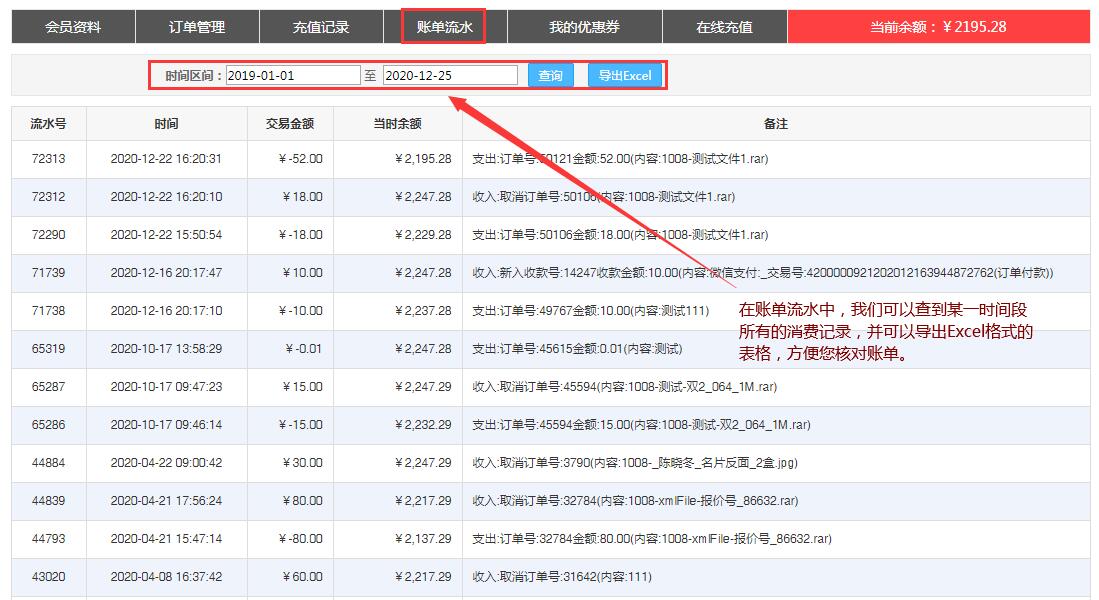Click timestamp 2020-10-17 13:58:29
The image size is (1099, 600).
pyautogui.click(x=166, y=348)
